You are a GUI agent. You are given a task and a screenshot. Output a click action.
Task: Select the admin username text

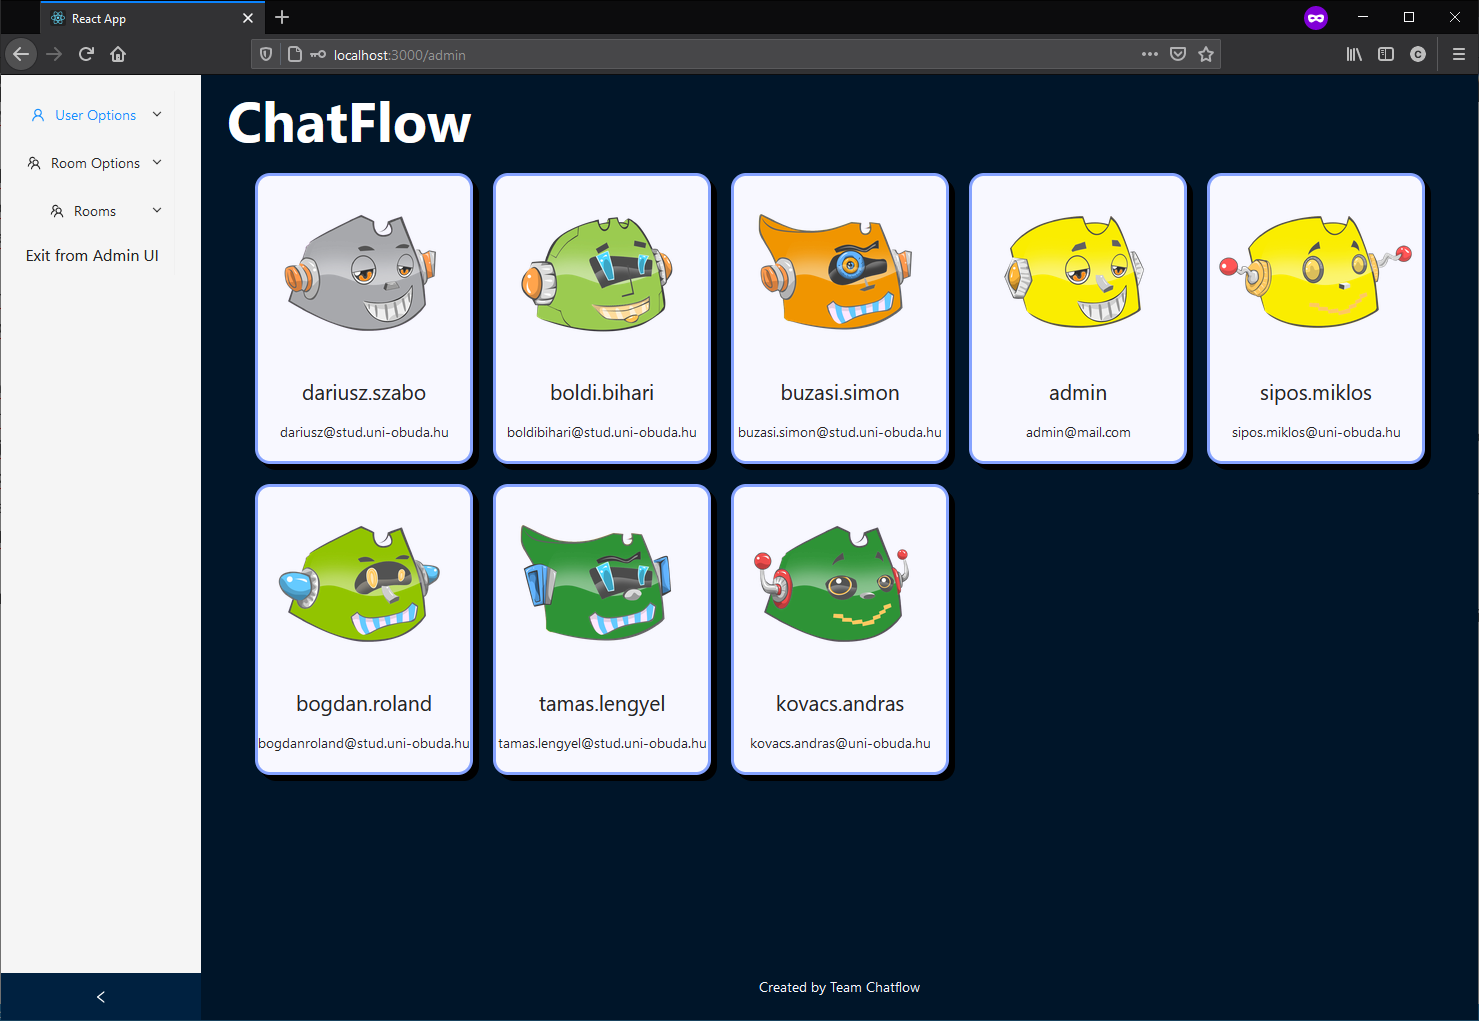coord(1078,393)
